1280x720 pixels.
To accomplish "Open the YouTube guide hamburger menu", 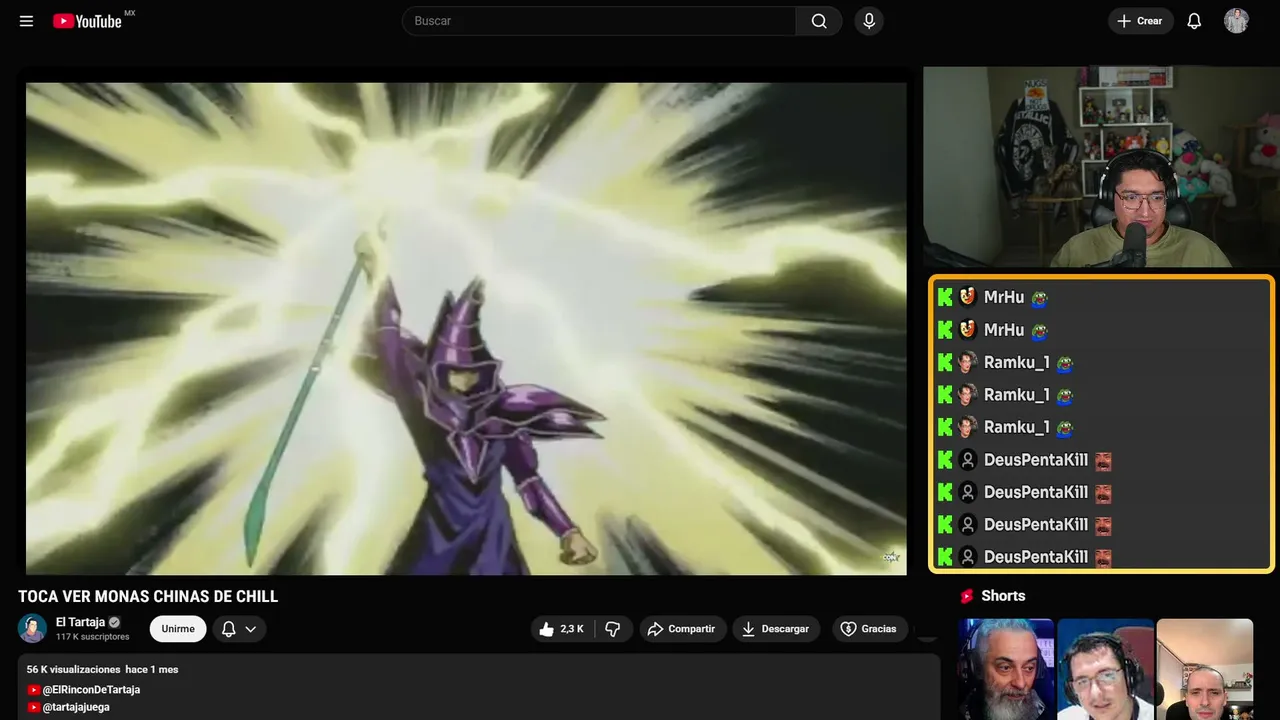I will point(27,21).
